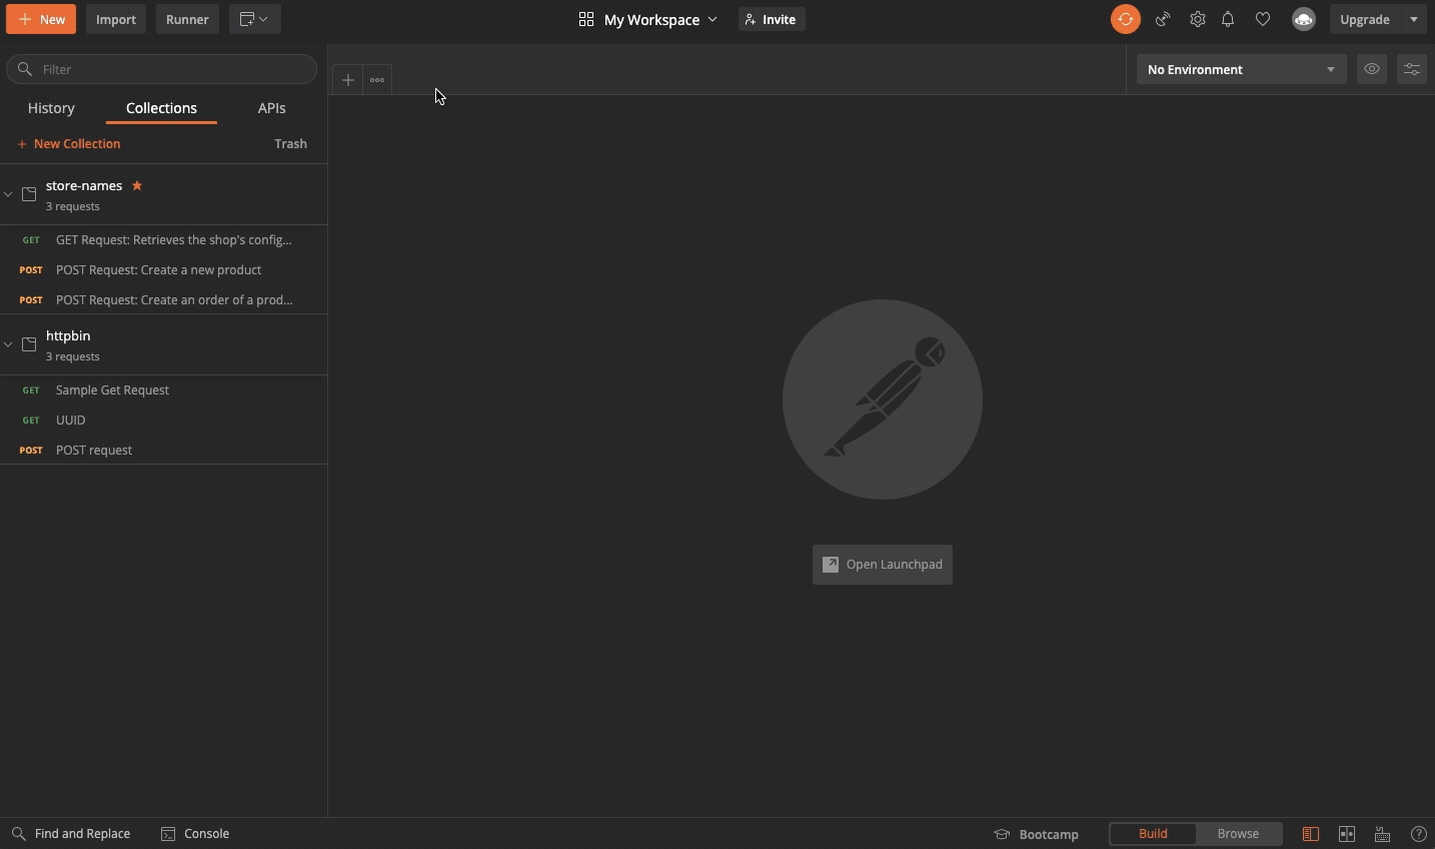Collapse the store-names collection chevron

click(8, 194)
